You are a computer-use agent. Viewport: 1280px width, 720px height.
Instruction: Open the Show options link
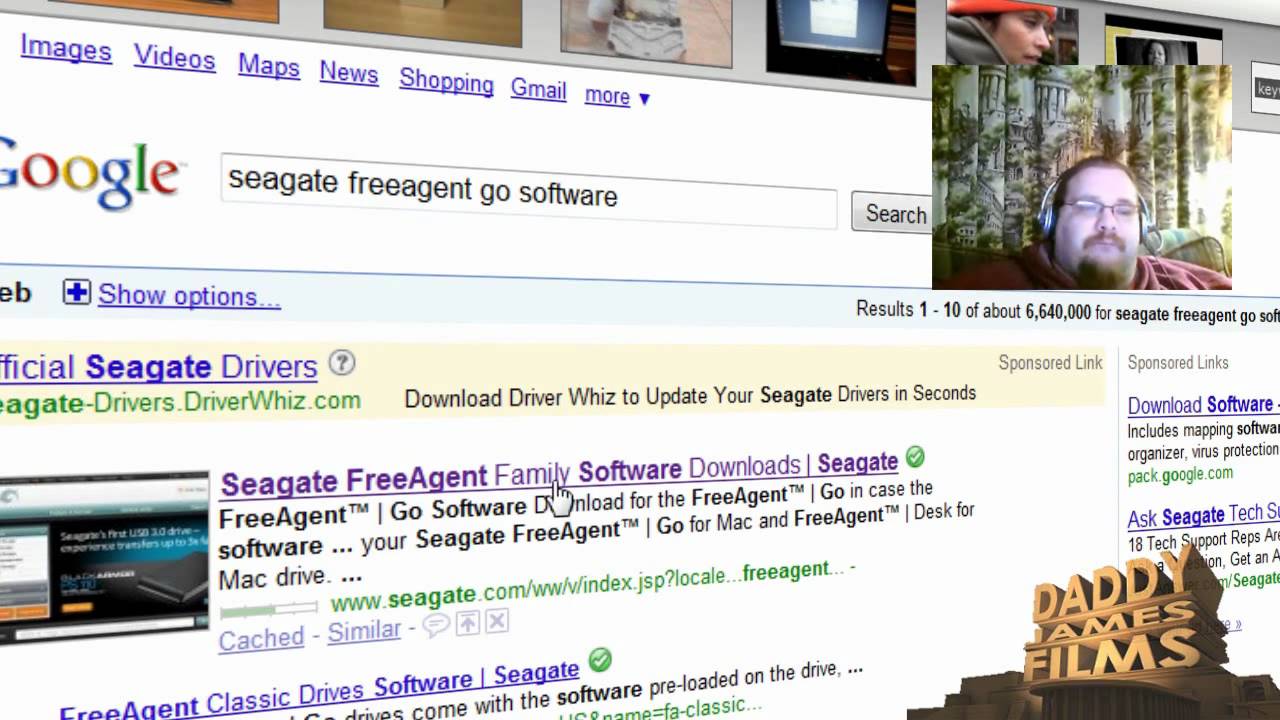189,296
